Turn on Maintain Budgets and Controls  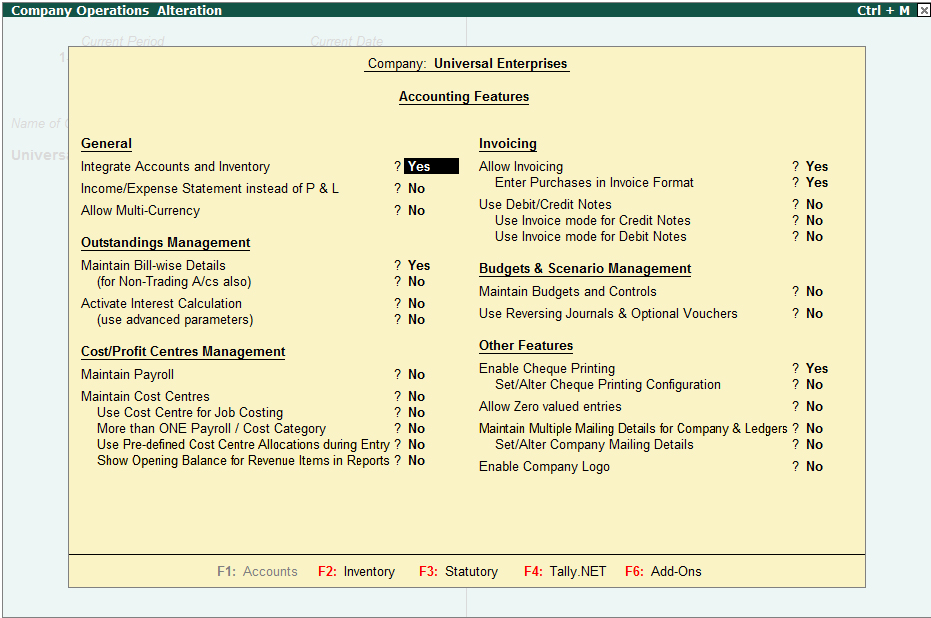click(x=814, y=291)
